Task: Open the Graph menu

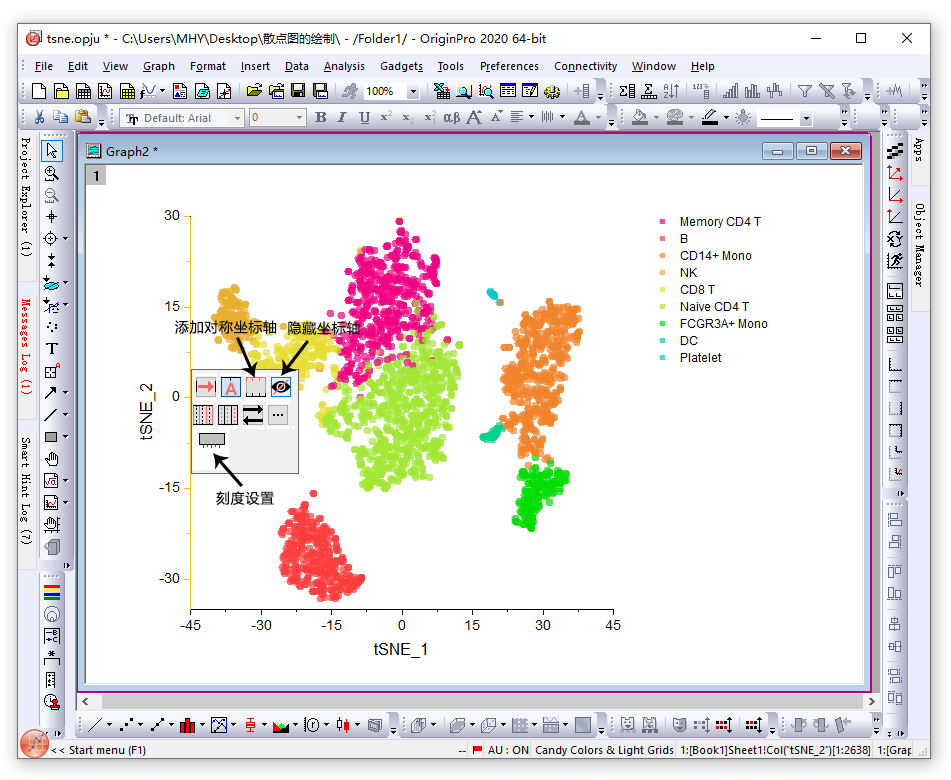Action: [159, 66]
